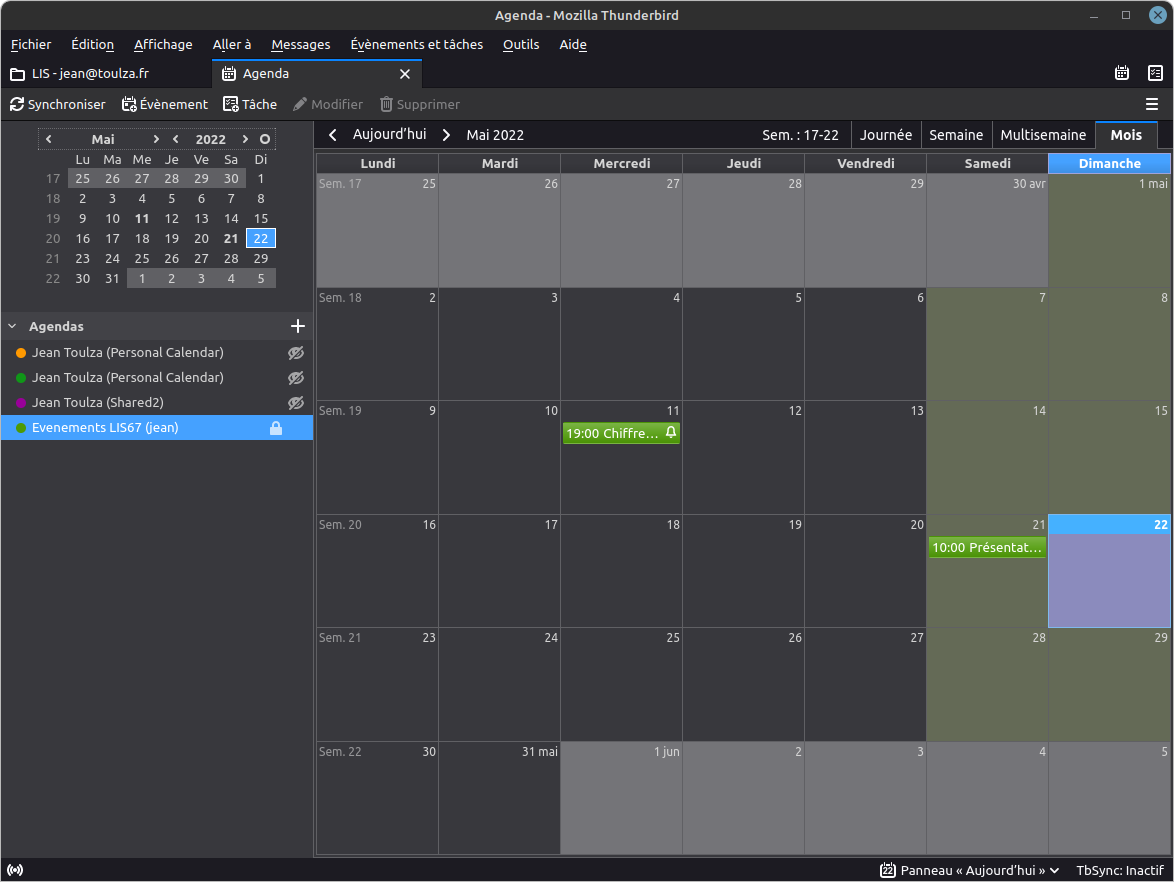Open the tasks tab icon at top right

click(1155, 73)
